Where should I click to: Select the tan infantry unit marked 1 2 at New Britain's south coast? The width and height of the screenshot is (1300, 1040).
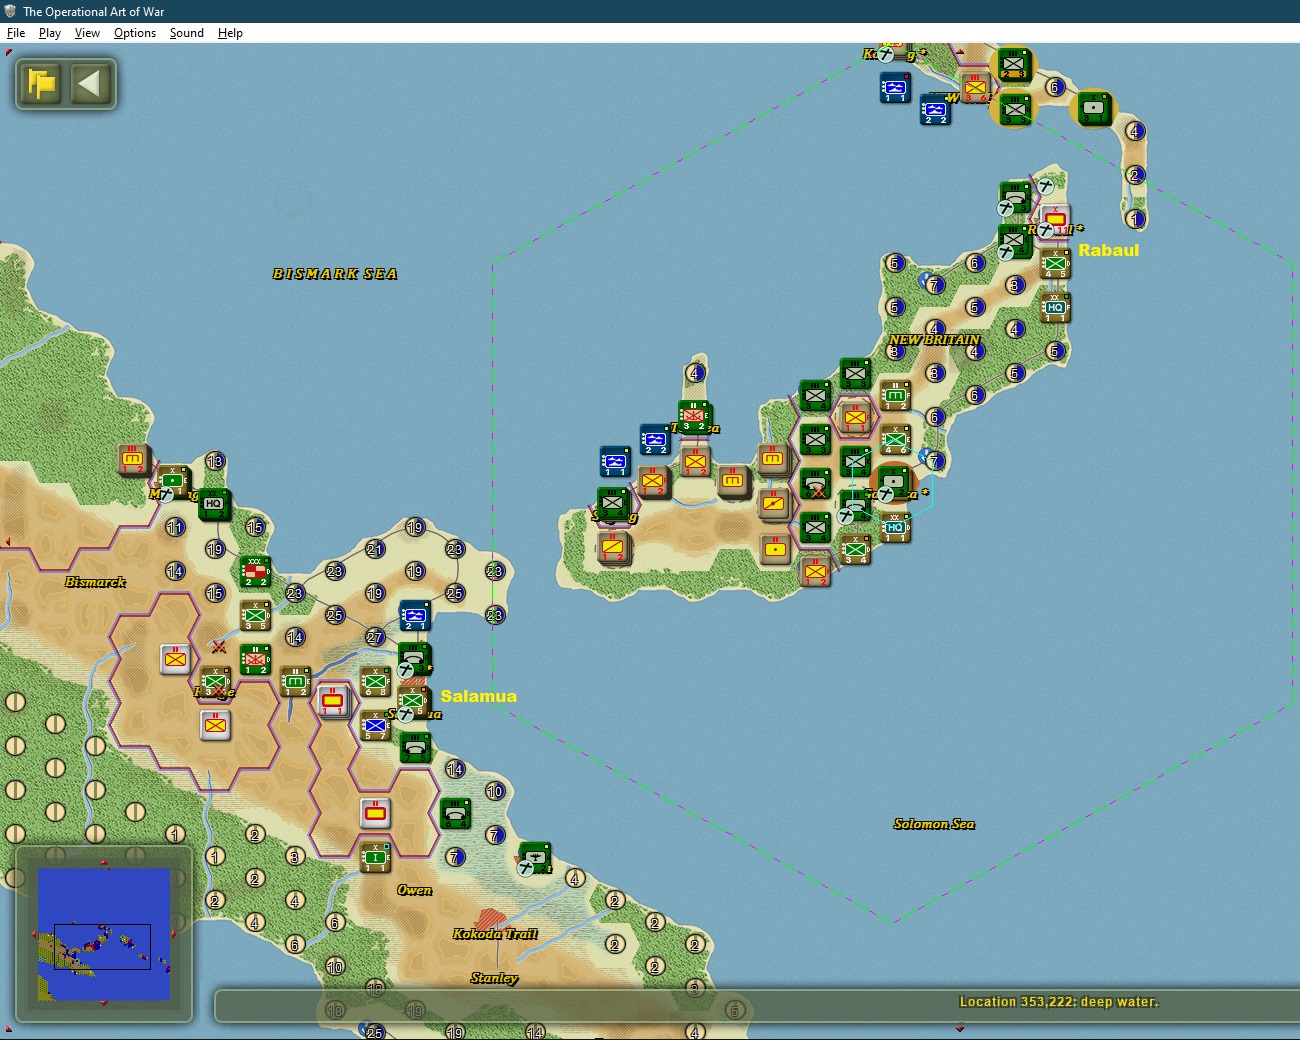coord(815,572)
